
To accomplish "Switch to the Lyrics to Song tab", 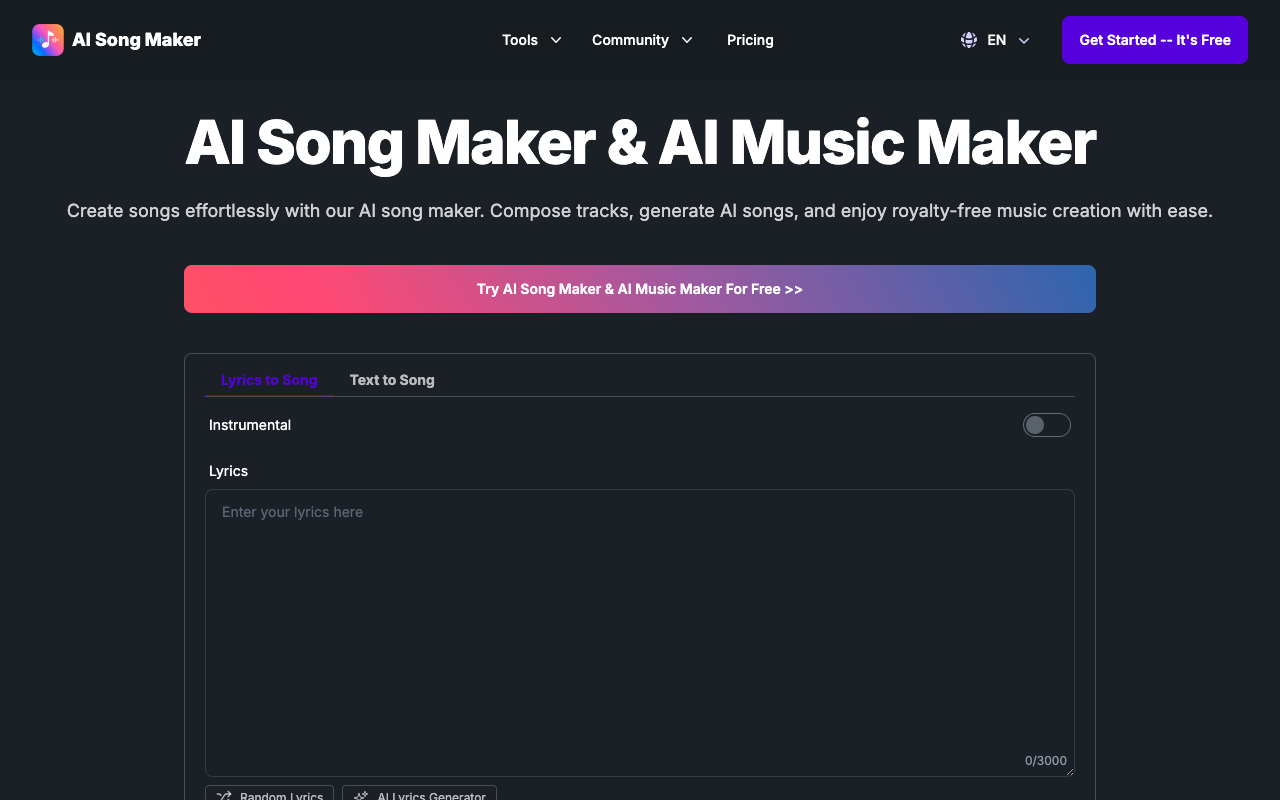I will [269, 380].
